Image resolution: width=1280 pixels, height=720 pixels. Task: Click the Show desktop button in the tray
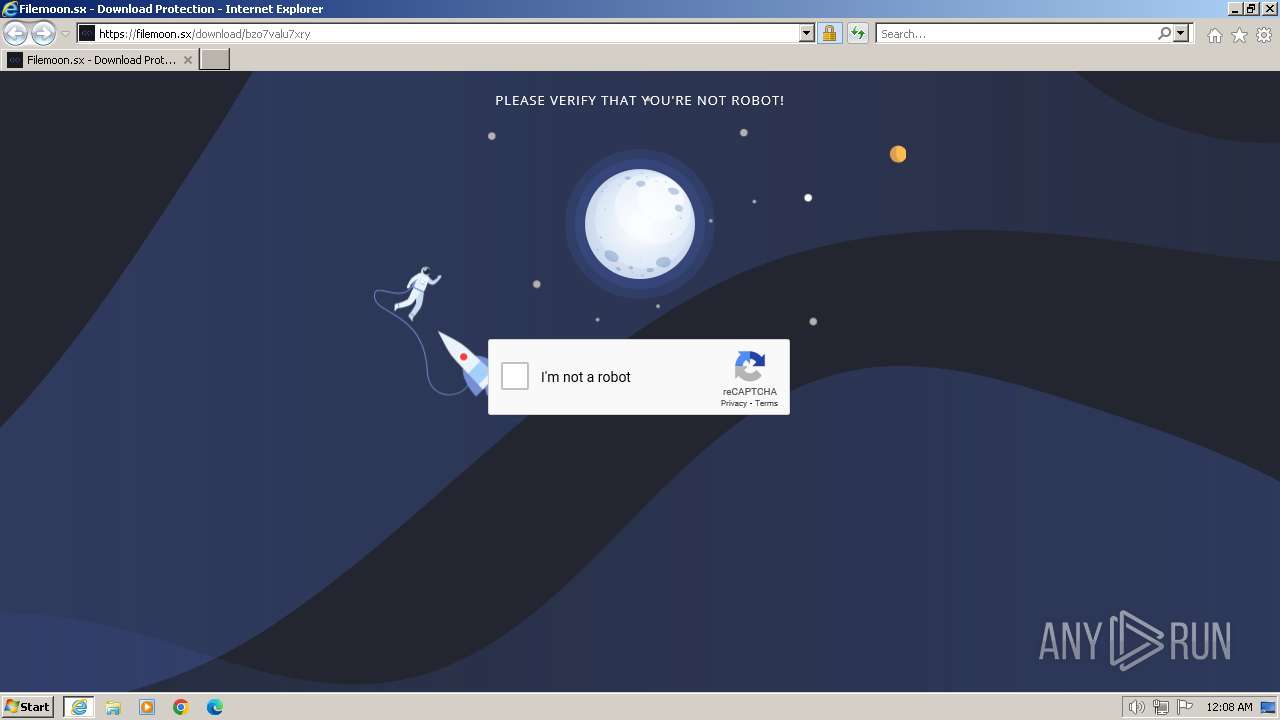[x=1268, y=707]
